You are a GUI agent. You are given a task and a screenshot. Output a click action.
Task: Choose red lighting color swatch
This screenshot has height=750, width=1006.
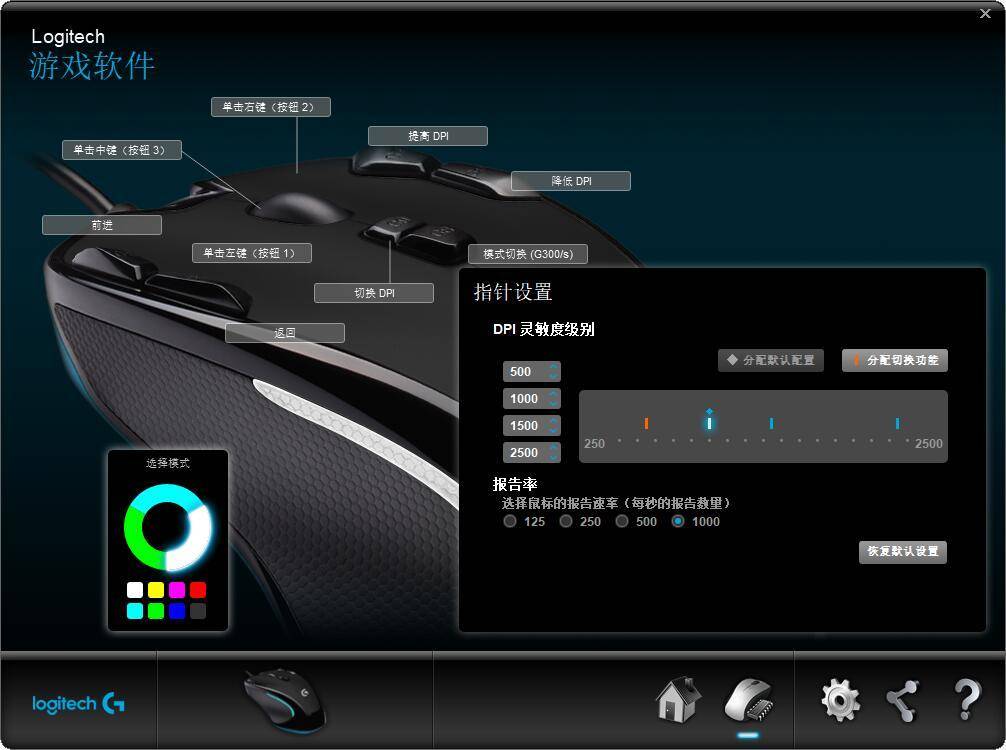click(198, 590)
